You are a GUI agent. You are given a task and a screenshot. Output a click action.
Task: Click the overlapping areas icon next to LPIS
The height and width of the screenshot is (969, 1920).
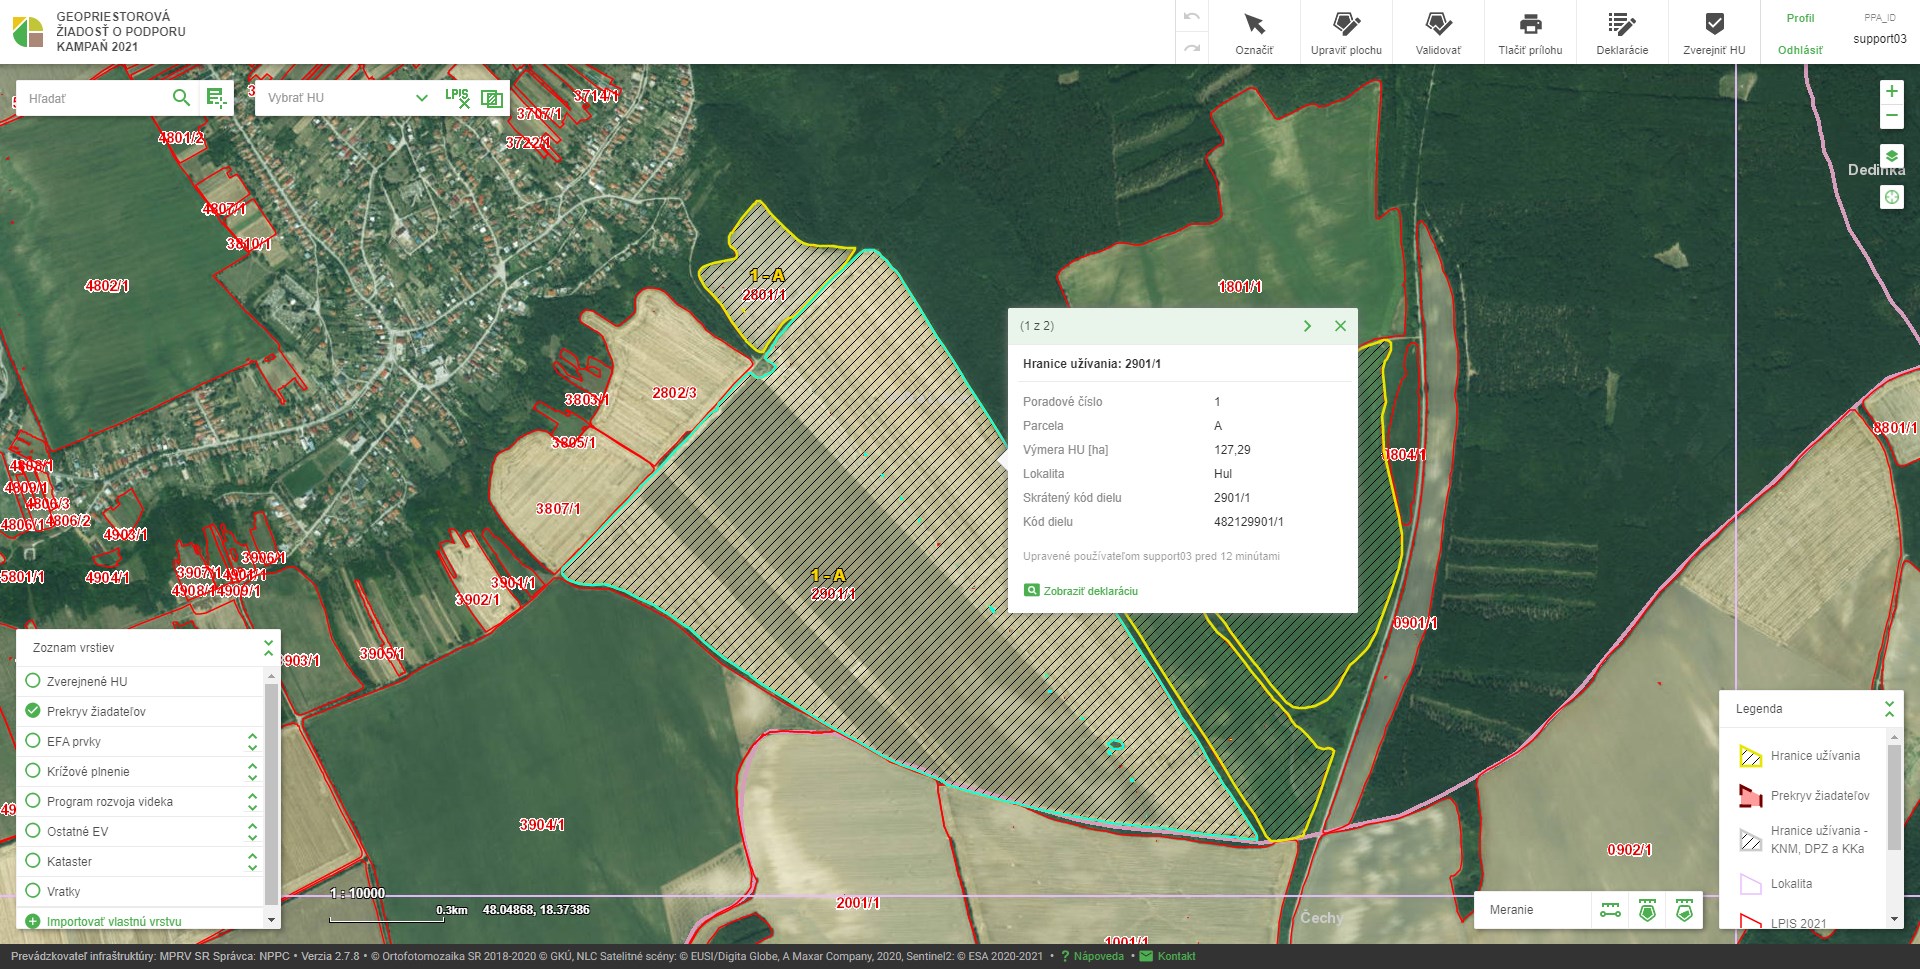pyautogui.click(x=491, y=98)
